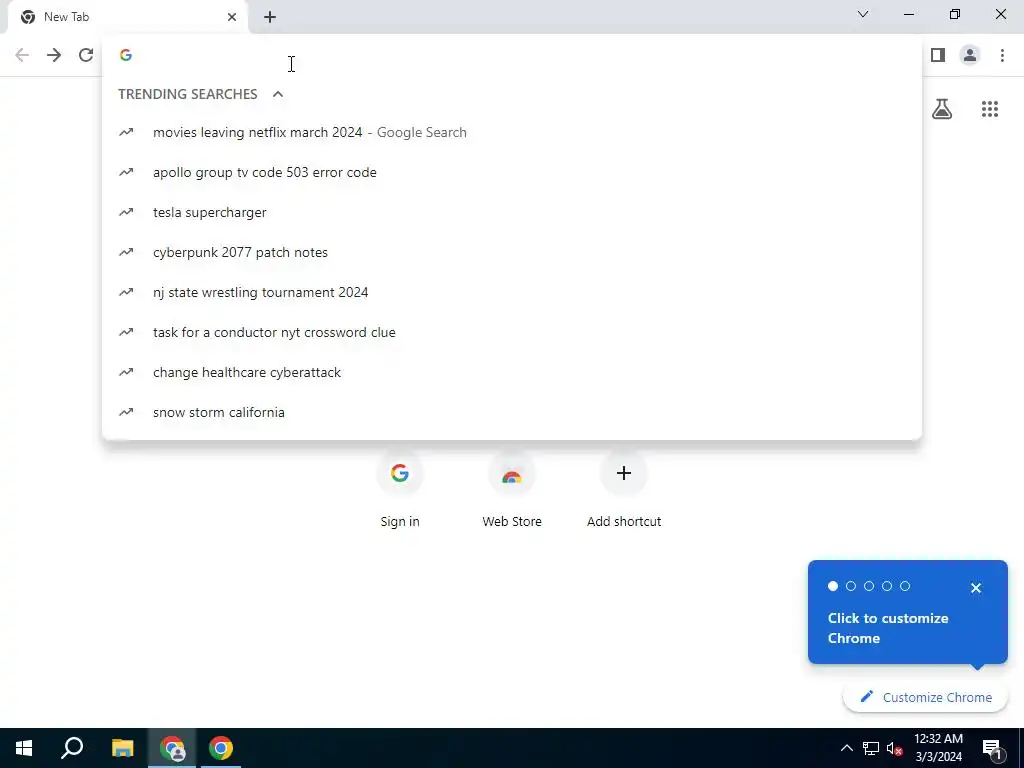Open a new tab with the plus button
This screenshot has height=768, width=1024.
270,17
